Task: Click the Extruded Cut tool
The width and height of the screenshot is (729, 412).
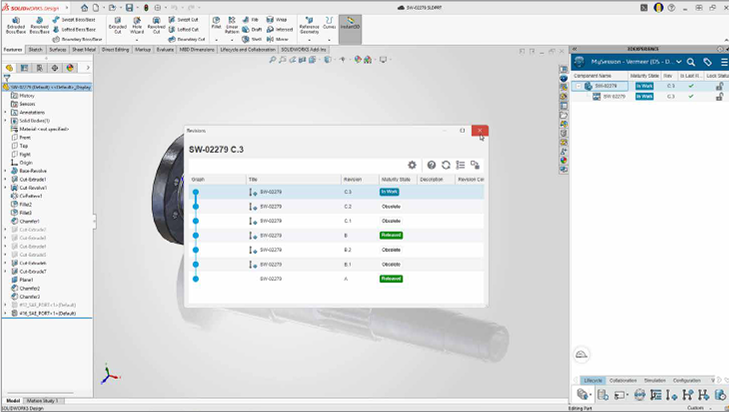Action: [117, 26]
